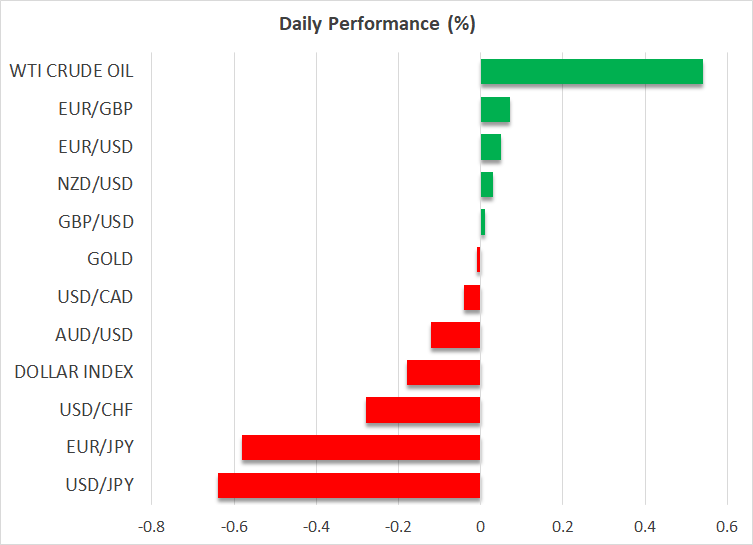The height and width of the screenshot is (545, 753).
Task: Click the red USD/JPY bar
Action: coord(349,485)
